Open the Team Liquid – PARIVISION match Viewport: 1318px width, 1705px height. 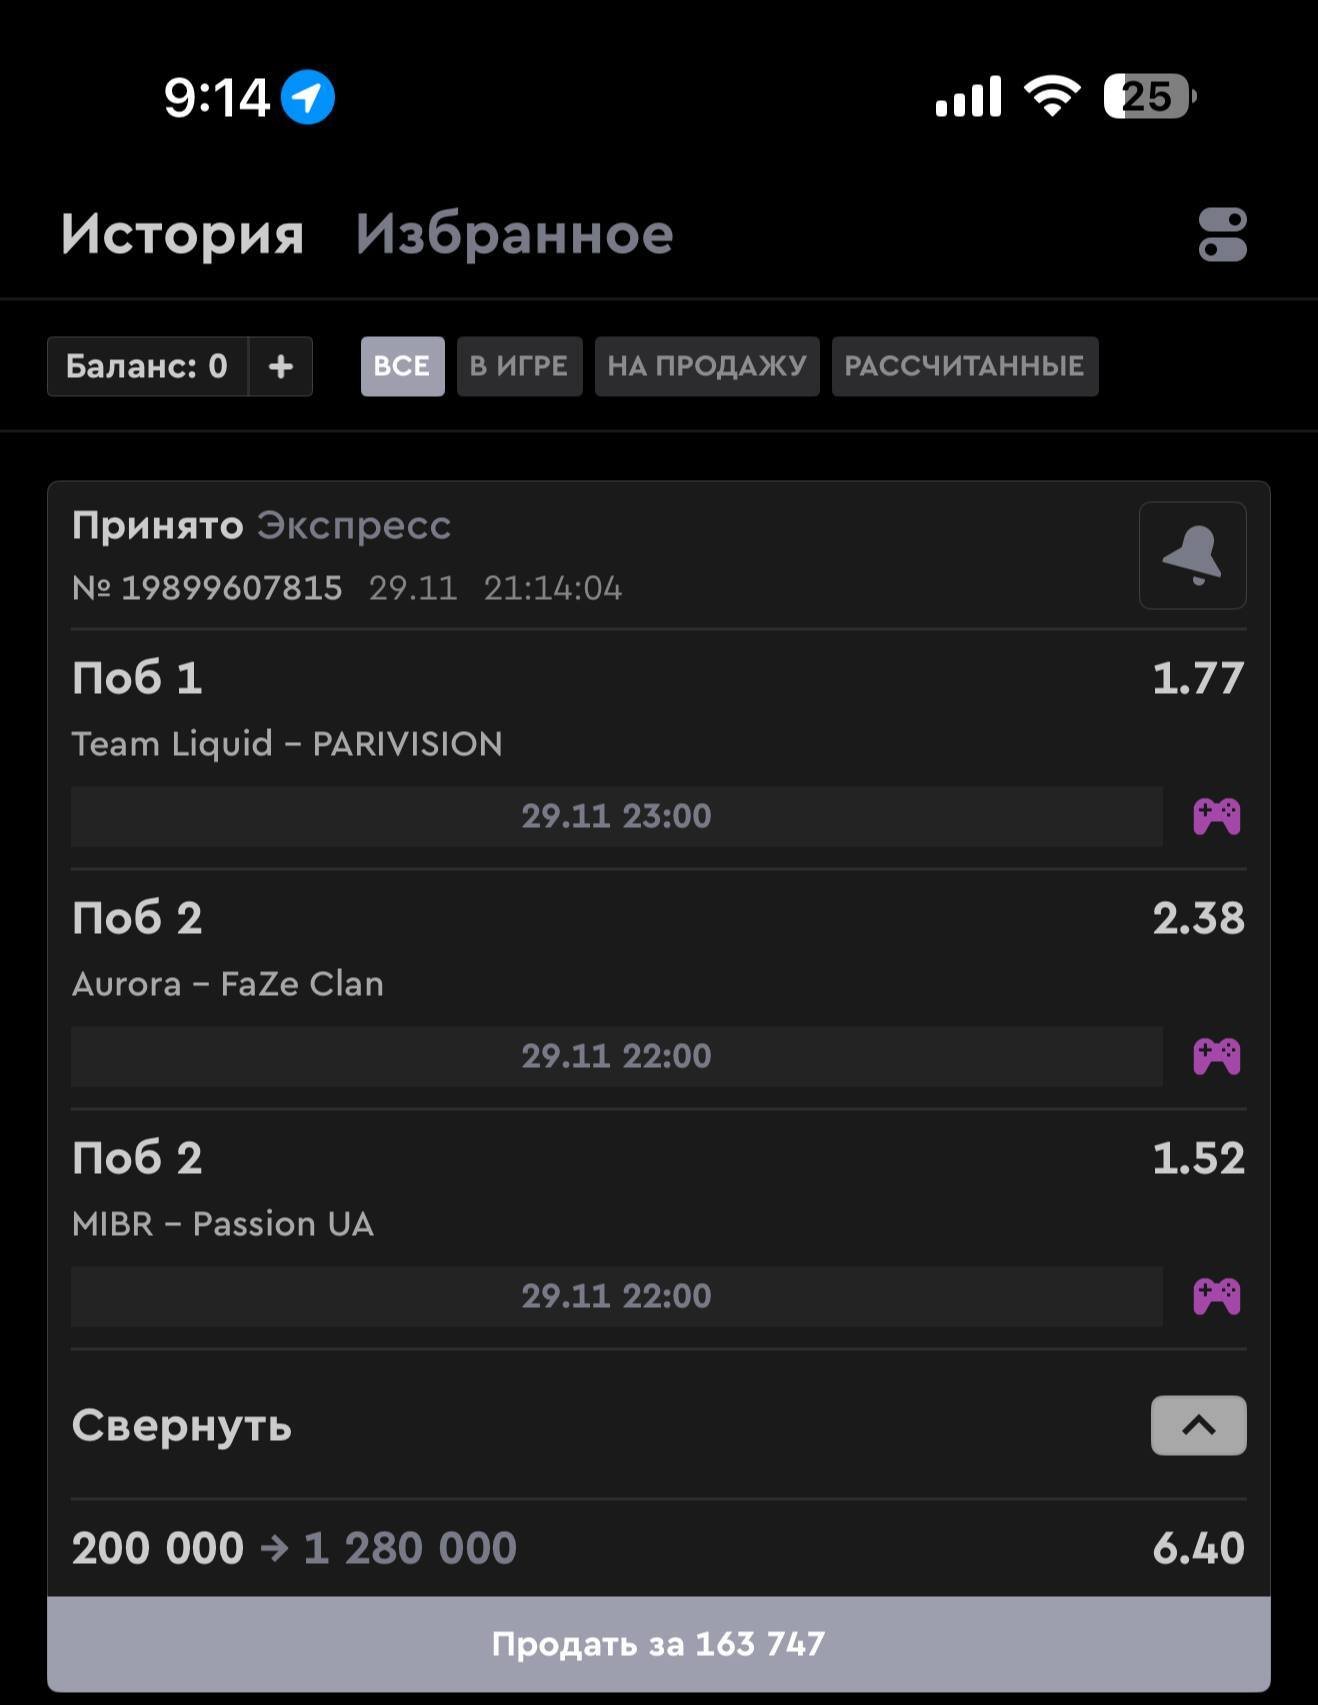[x=287, y=744]
